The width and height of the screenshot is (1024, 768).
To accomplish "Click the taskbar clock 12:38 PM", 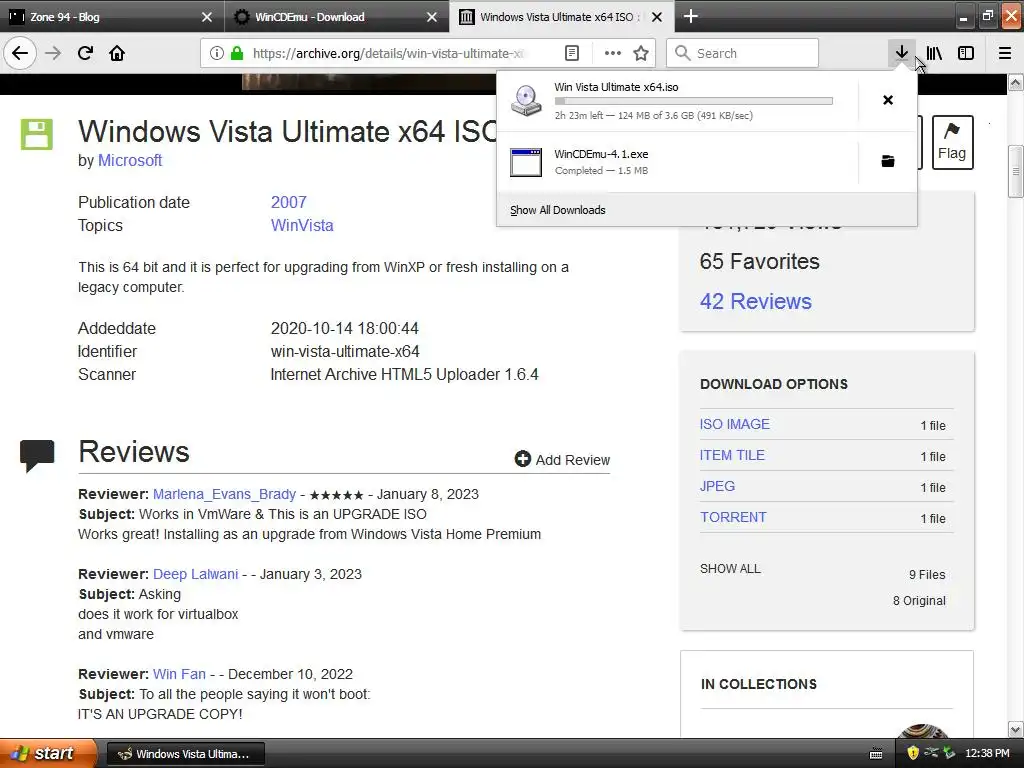I will tap(987, 754).
